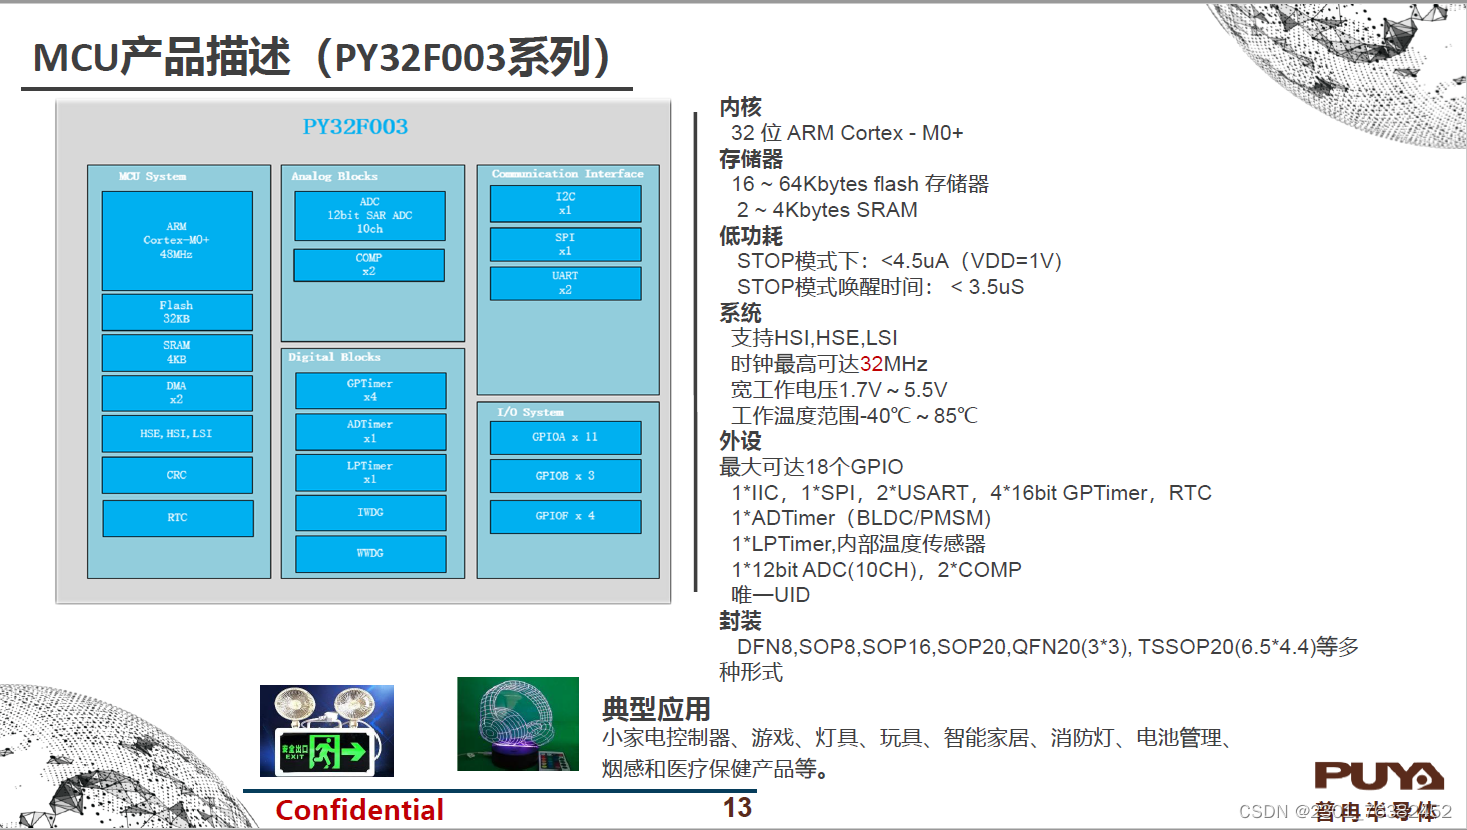
Task: Click the I/O System section label
Action: click(x=531, y=412)
